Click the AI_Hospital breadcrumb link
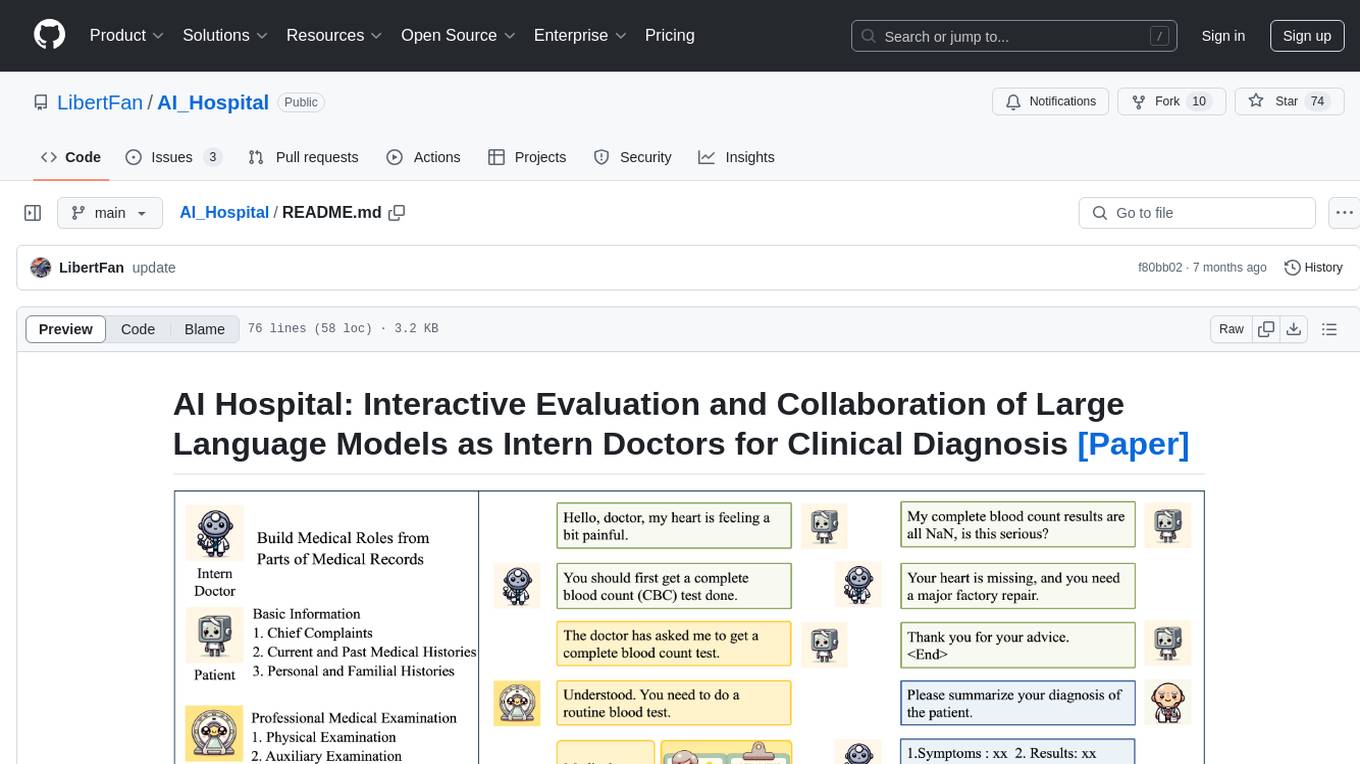1360x764 pixels. coord(224,212)
